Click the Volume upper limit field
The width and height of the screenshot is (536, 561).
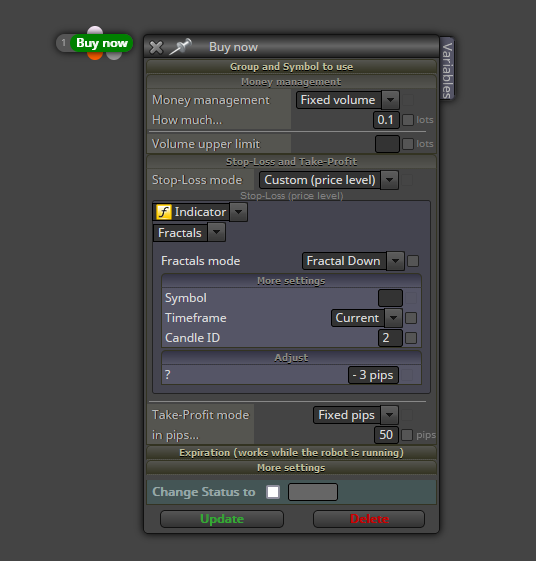pyautogui.click(x=387, y=144)
